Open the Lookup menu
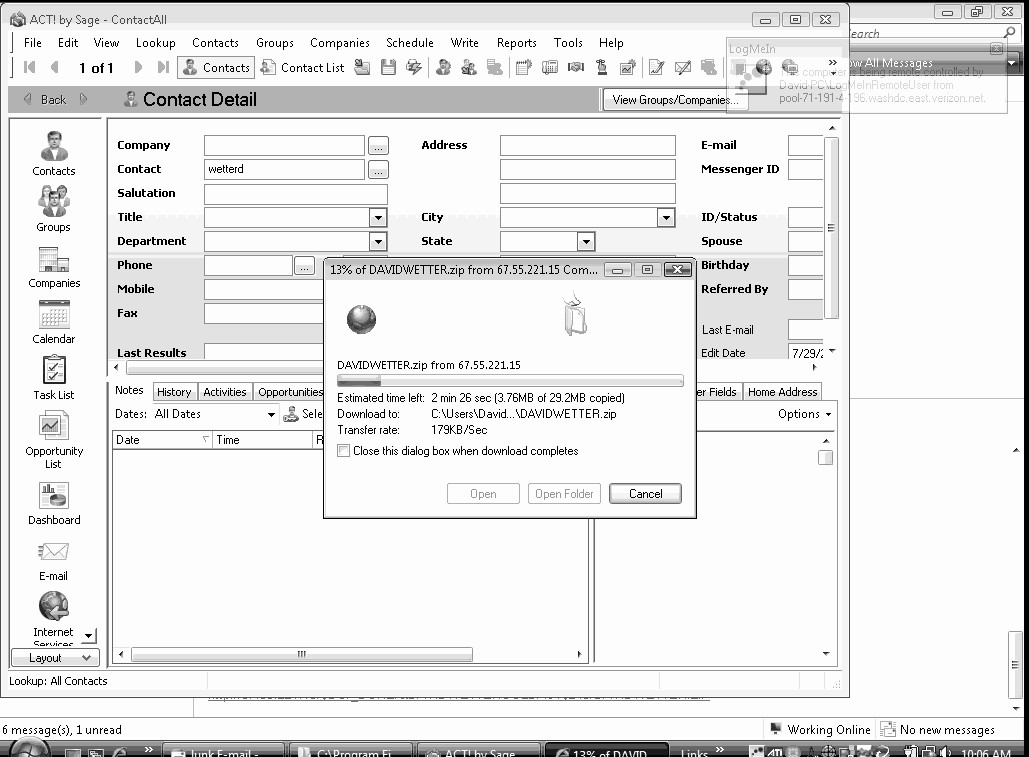The image size is (1029, 757). click(156, 43)
